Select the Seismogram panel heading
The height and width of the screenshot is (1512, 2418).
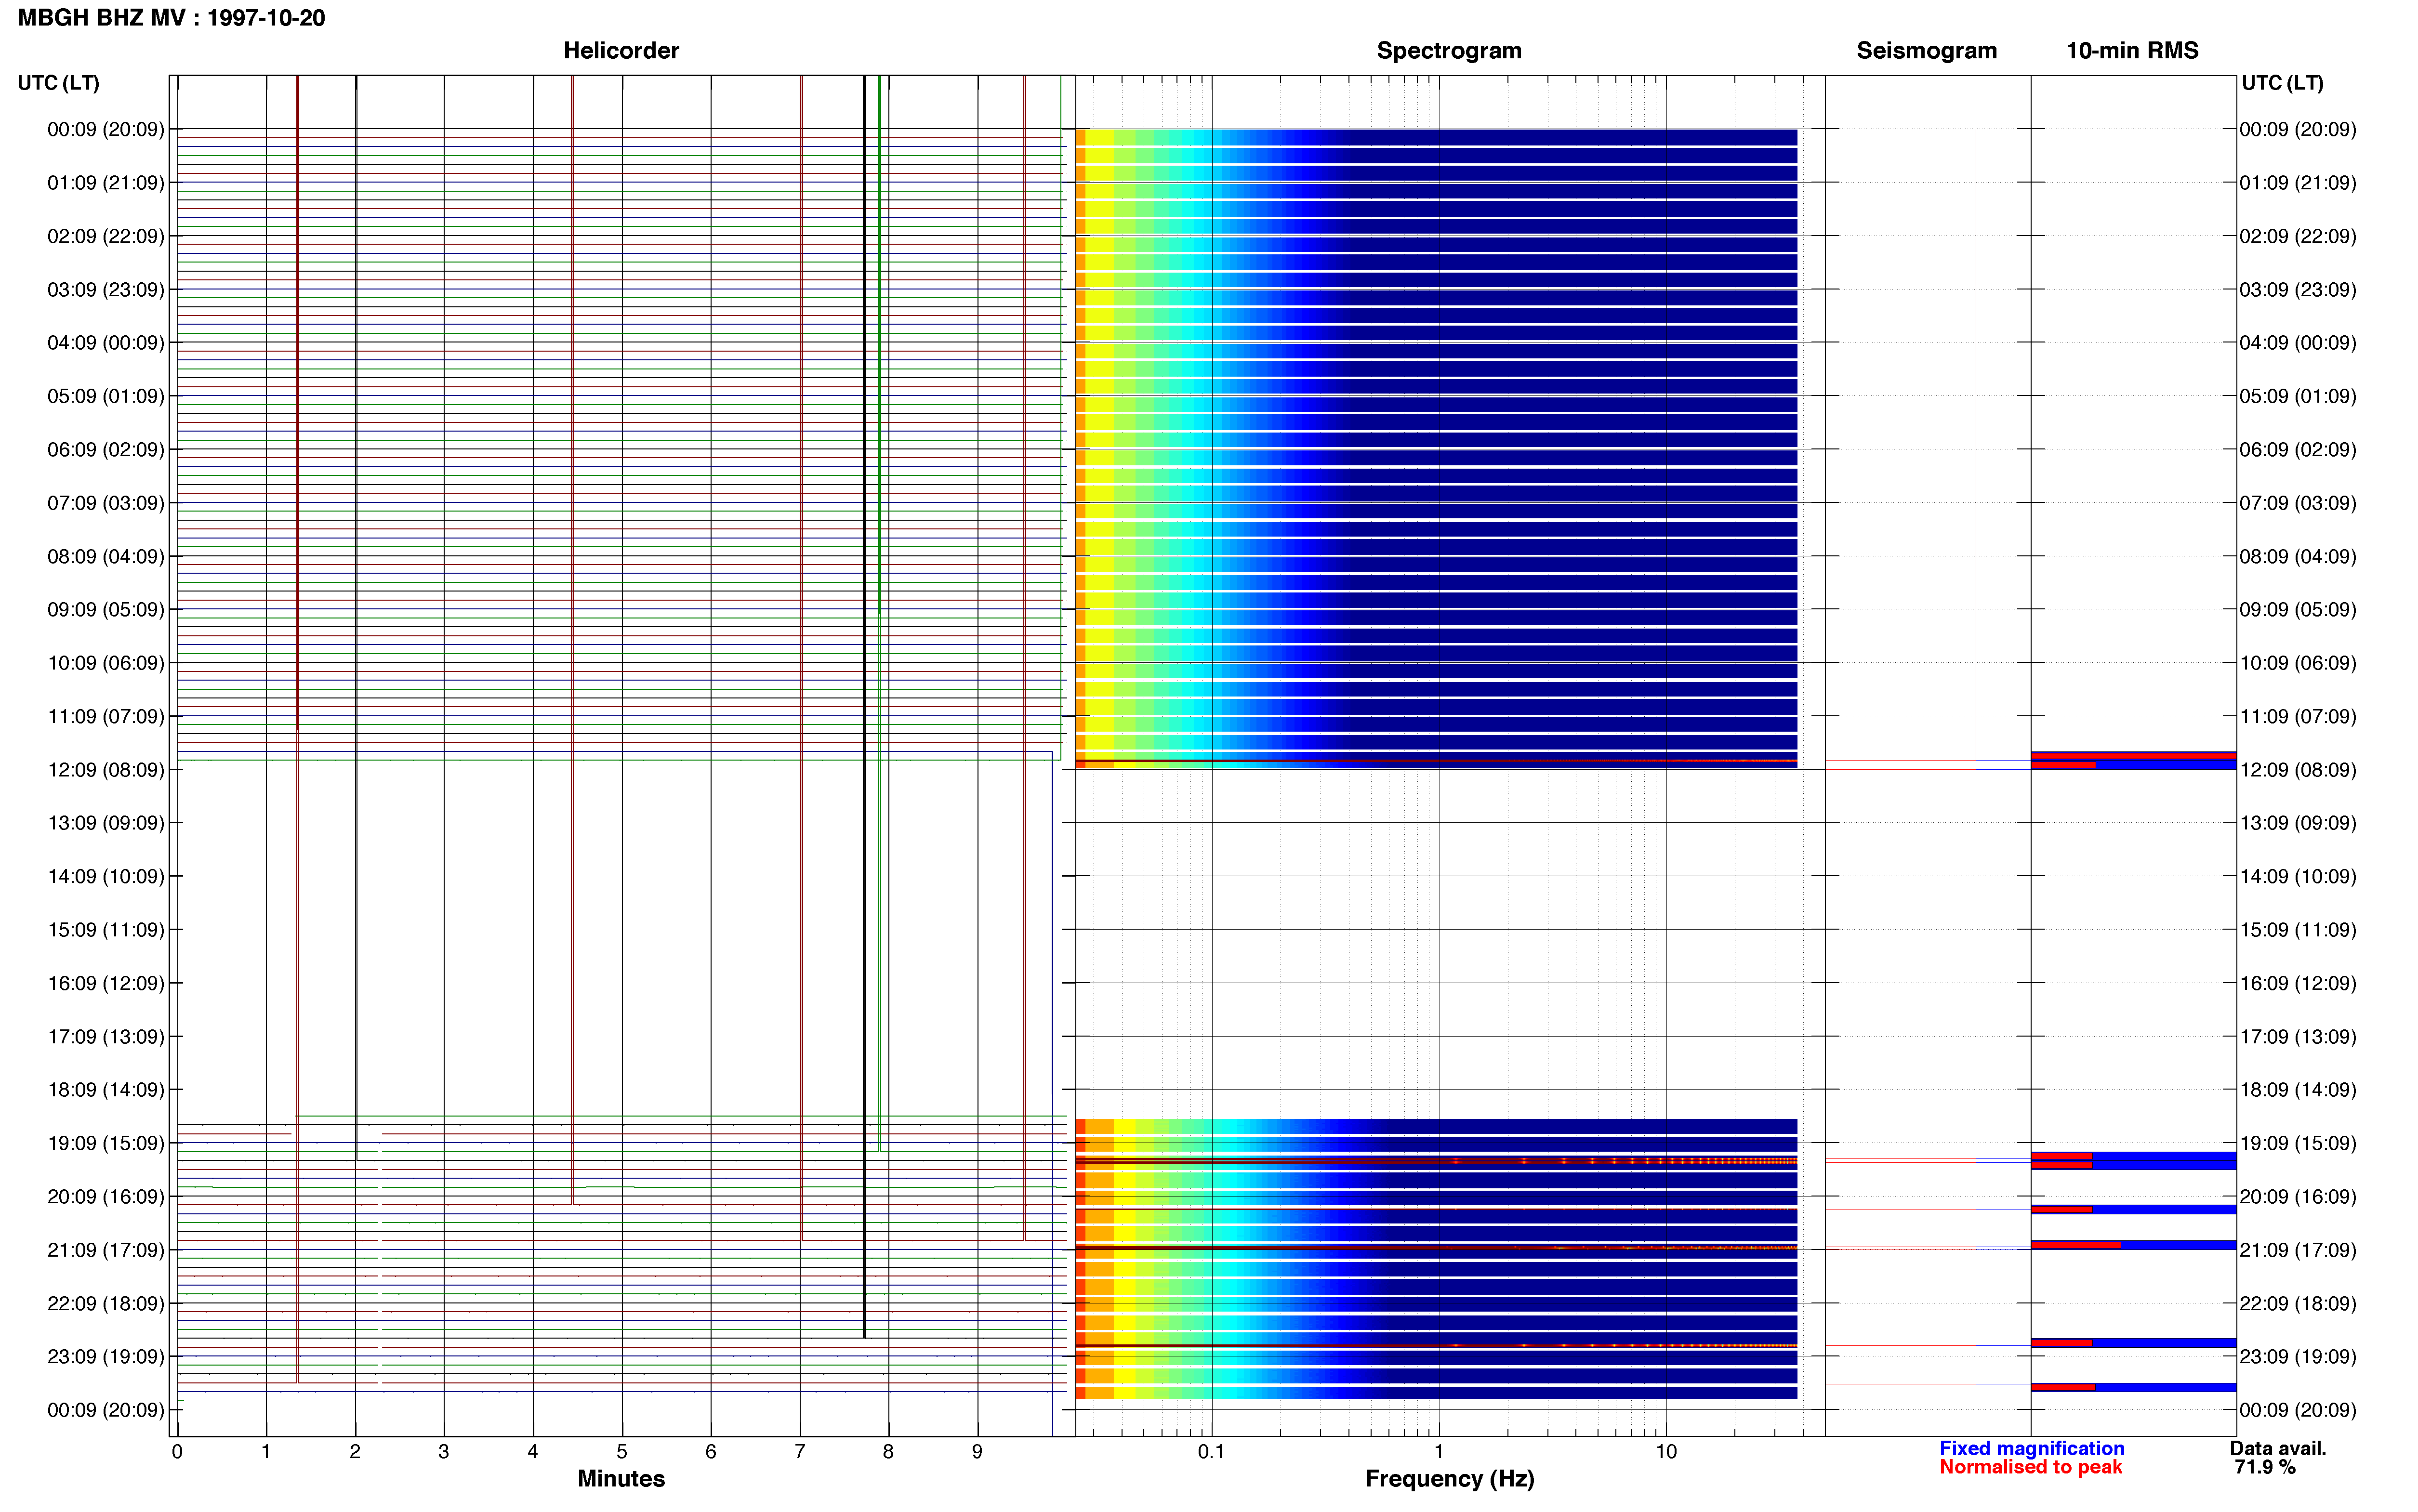(1926, 51)
